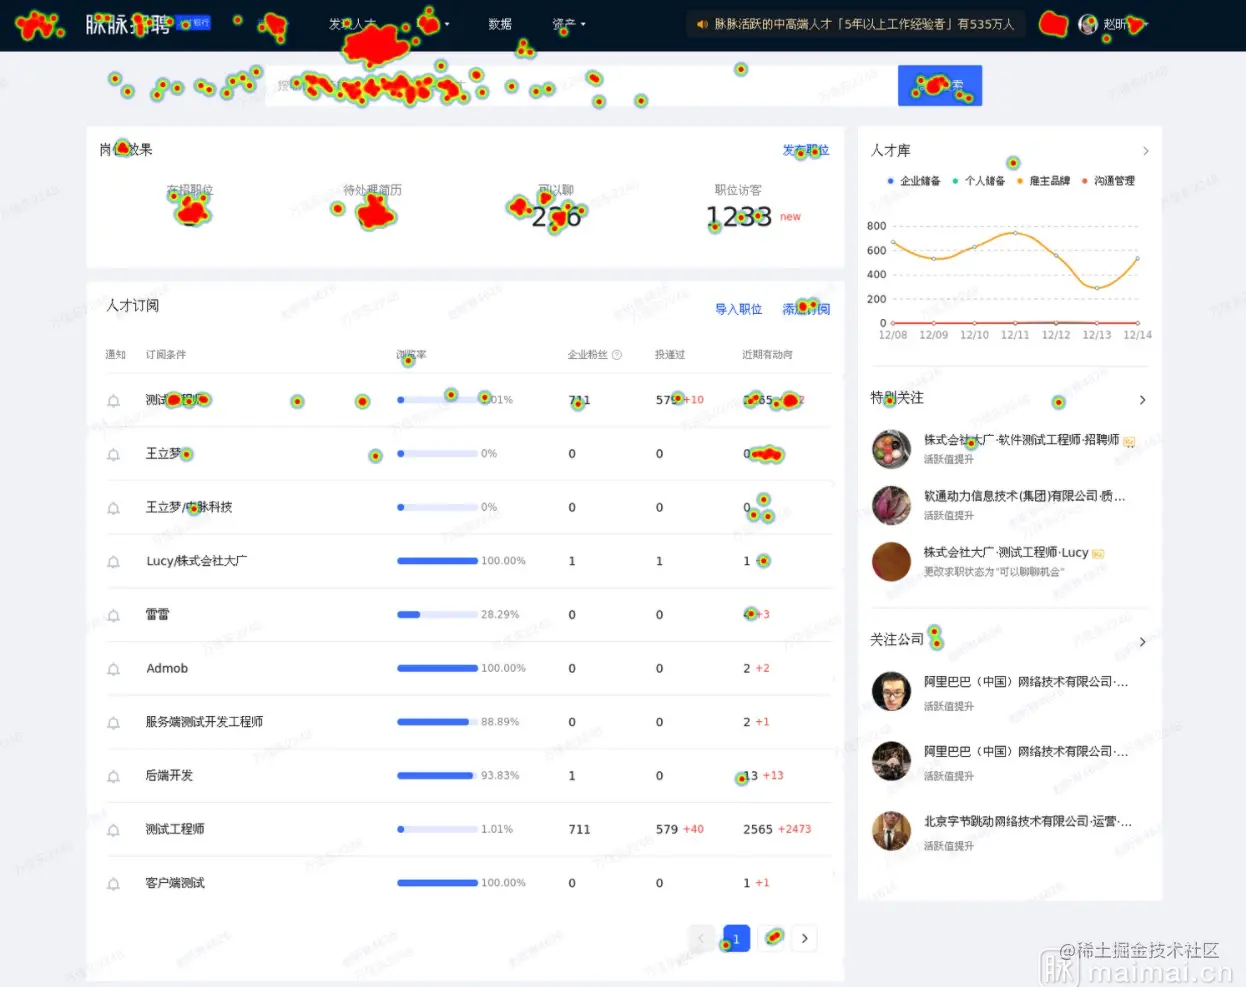Select page 1 in pagination
Image resolution: width=1246 pixels, height=987 pixels.
[x=736, y=938]
